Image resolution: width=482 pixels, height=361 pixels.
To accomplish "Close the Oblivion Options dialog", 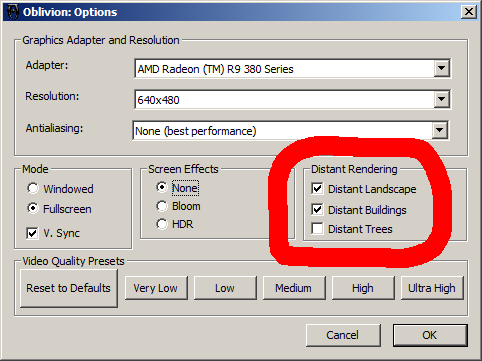I will tap(468, 12).
